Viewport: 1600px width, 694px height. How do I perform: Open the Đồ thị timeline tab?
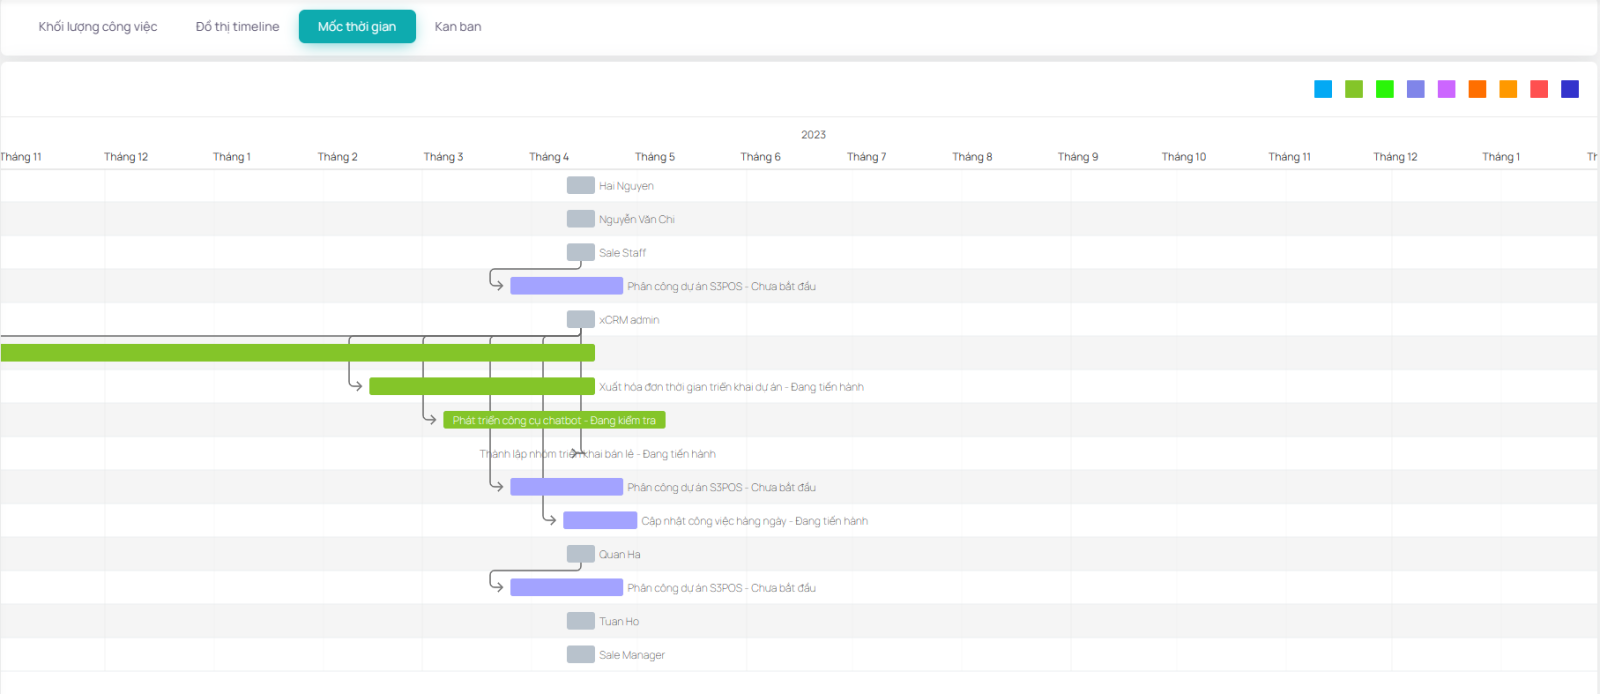pyautogui.click(x=237, y=27)
